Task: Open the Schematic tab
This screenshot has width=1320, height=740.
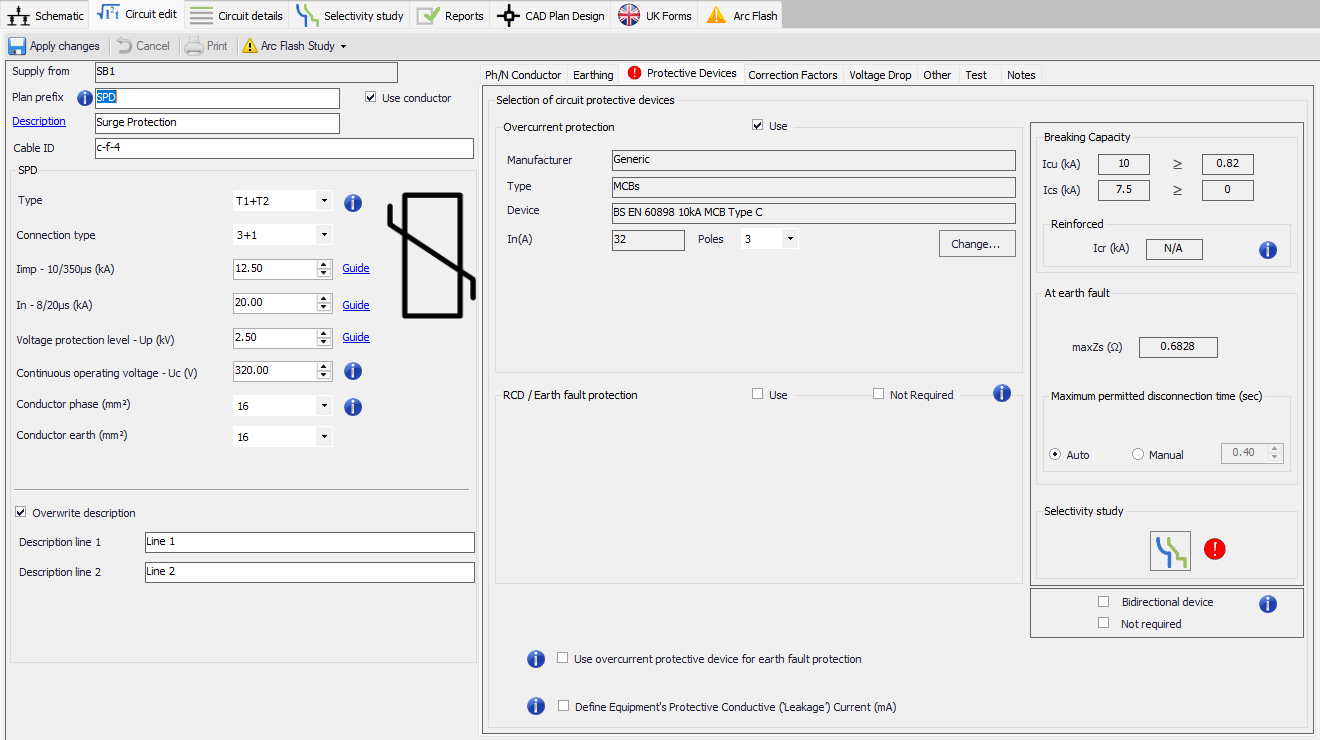Action: coord(46,15)
